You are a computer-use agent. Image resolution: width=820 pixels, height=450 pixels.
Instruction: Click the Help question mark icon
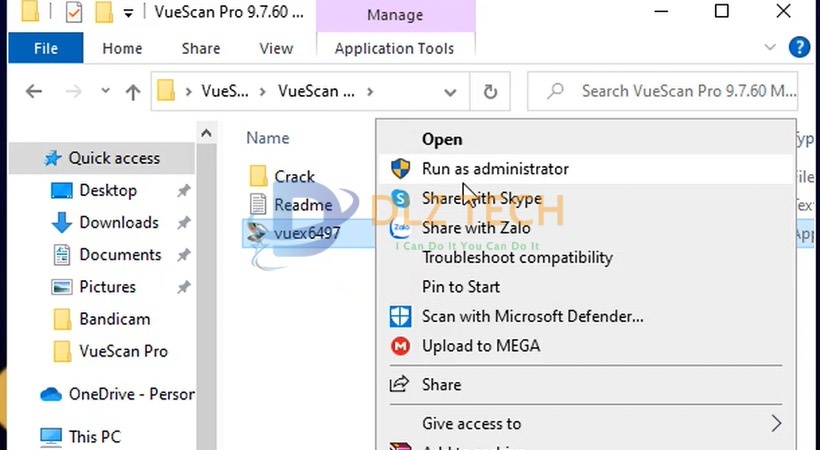(x=799, y=47)
